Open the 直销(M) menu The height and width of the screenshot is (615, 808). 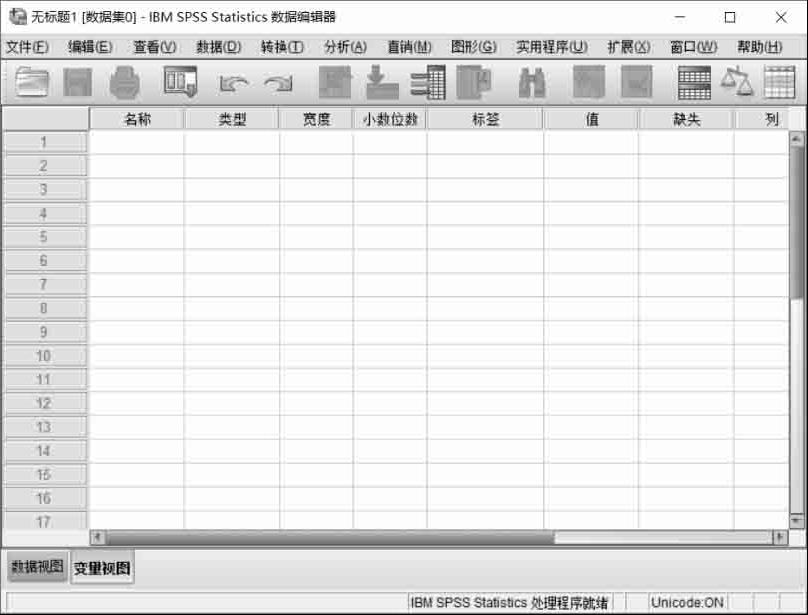[x=409, y=47]
